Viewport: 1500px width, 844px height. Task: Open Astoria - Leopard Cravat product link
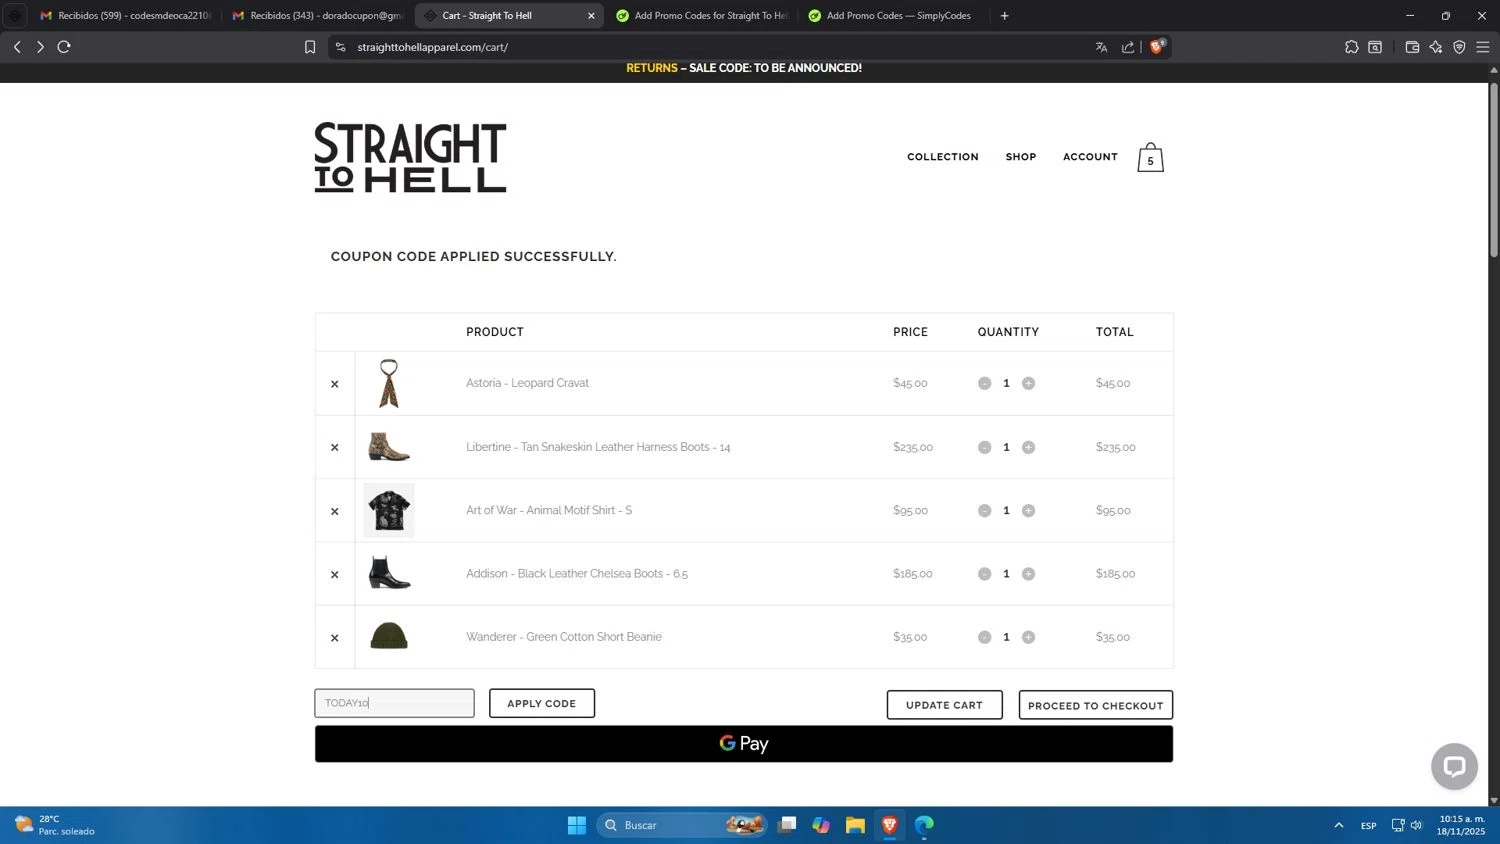pos(527,383)
